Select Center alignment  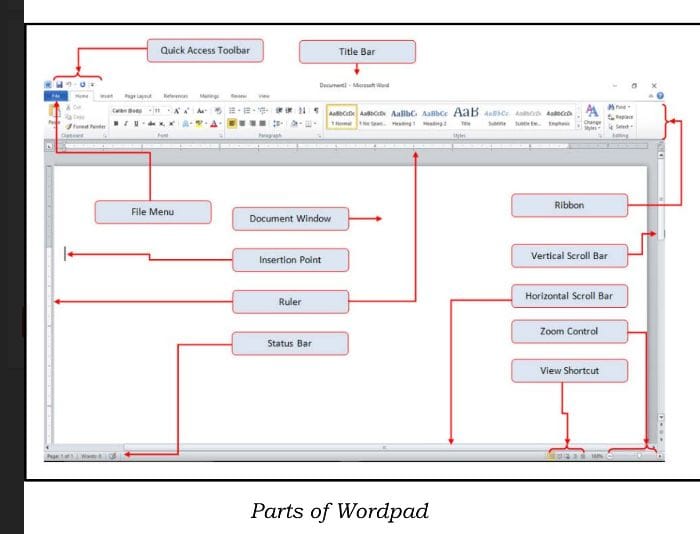click(242, 124)
